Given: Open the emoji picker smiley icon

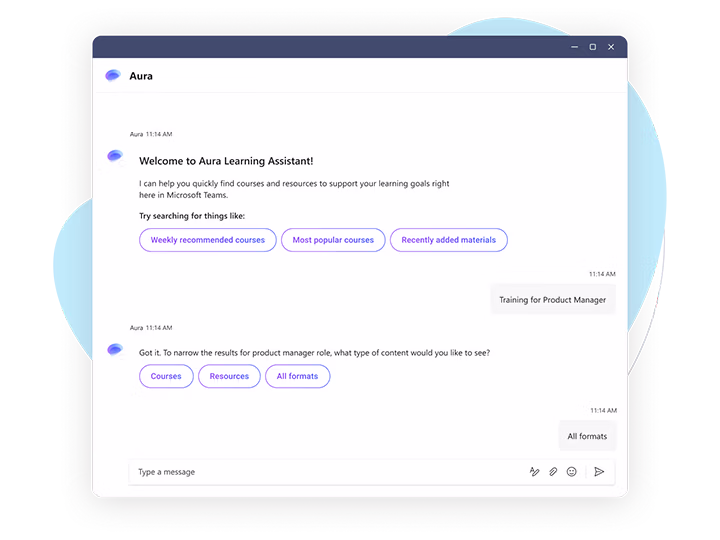Looking at the screenshot, I should click(x=571, y=472).
